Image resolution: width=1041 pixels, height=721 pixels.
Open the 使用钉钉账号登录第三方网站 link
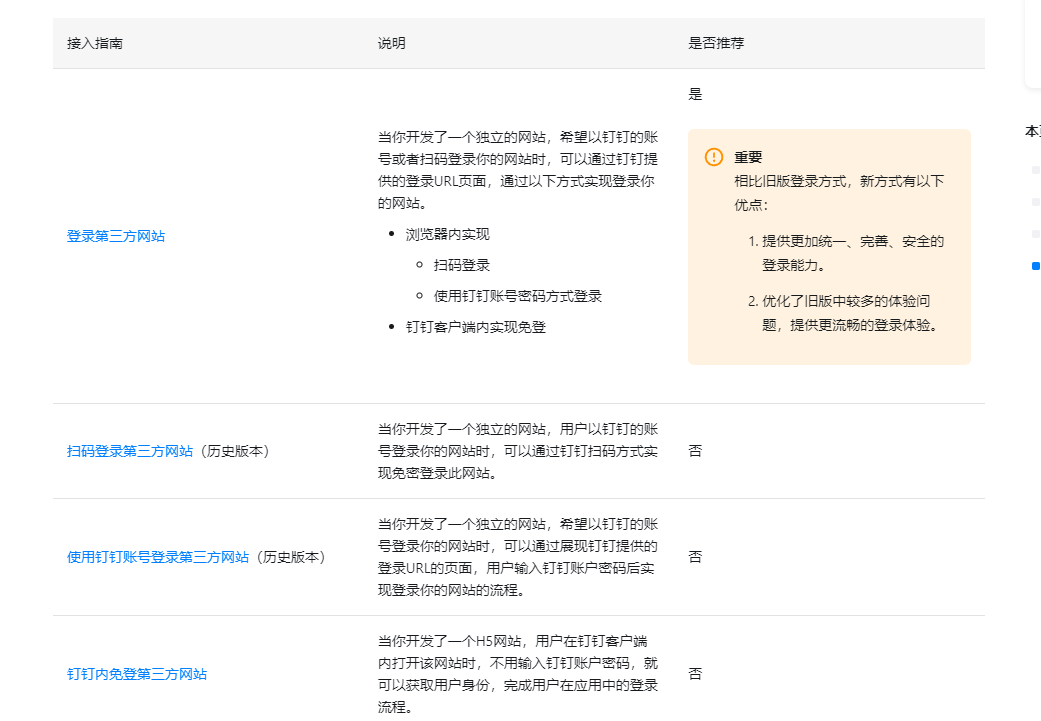click(158, 557)
